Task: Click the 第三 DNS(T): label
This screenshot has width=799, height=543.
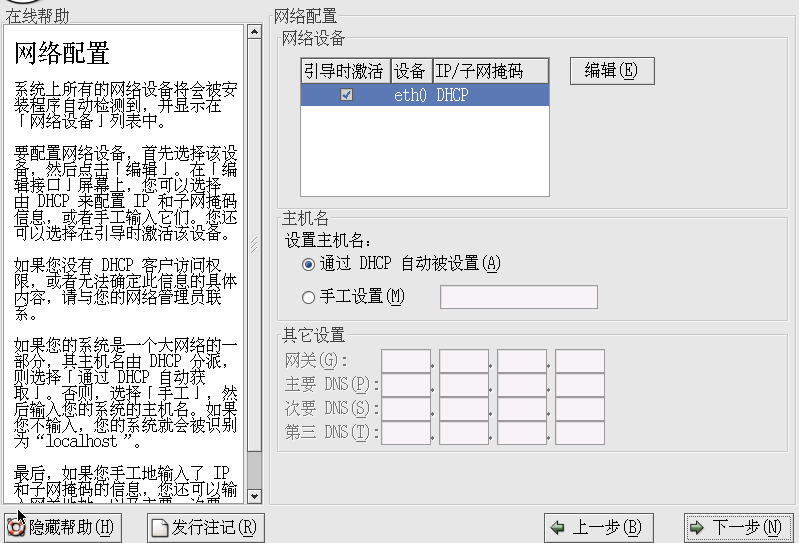Action: pyautogui.click(x=332, y=432)
